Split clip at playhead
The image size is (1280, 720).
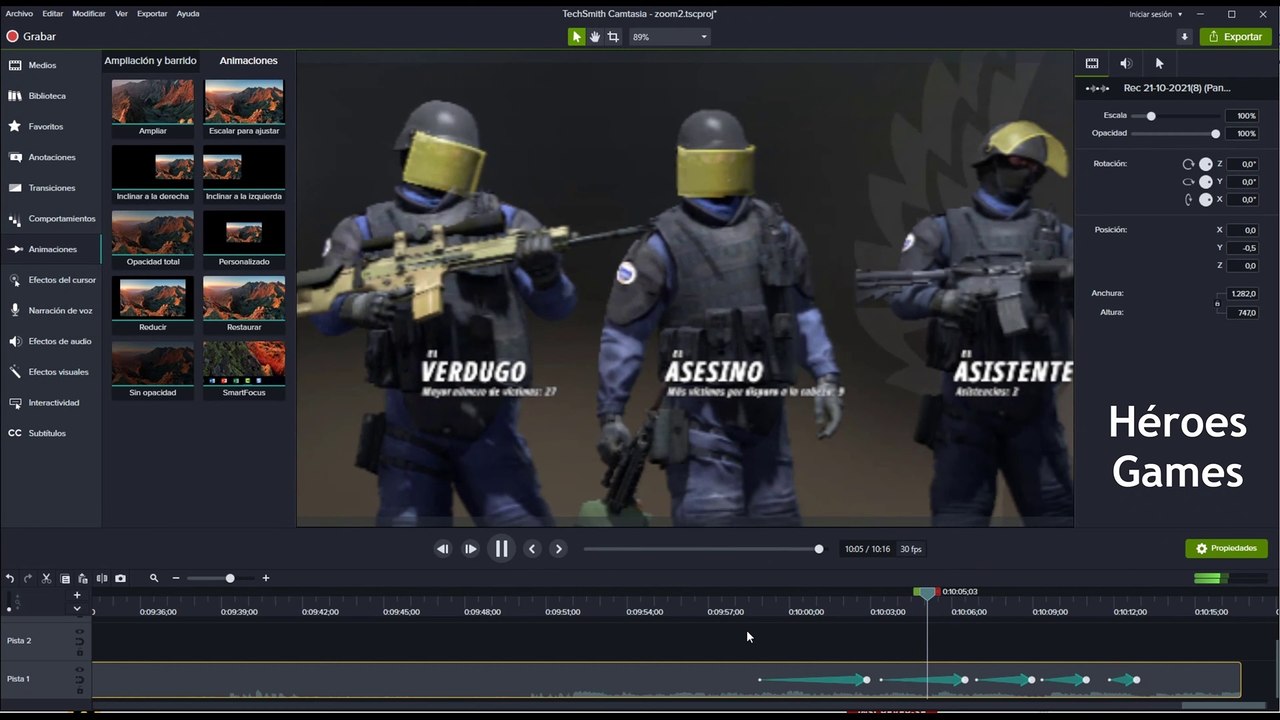click(x=101, y=578)
